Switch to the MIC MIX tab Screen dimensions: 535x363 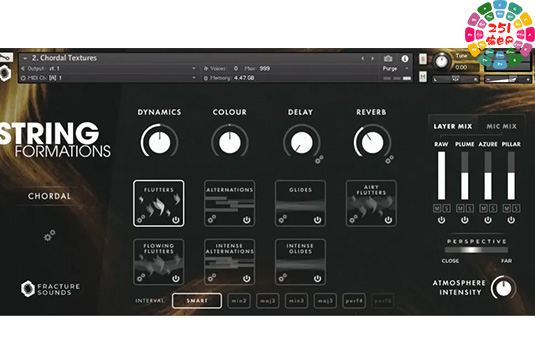click(x=502, y=126)
